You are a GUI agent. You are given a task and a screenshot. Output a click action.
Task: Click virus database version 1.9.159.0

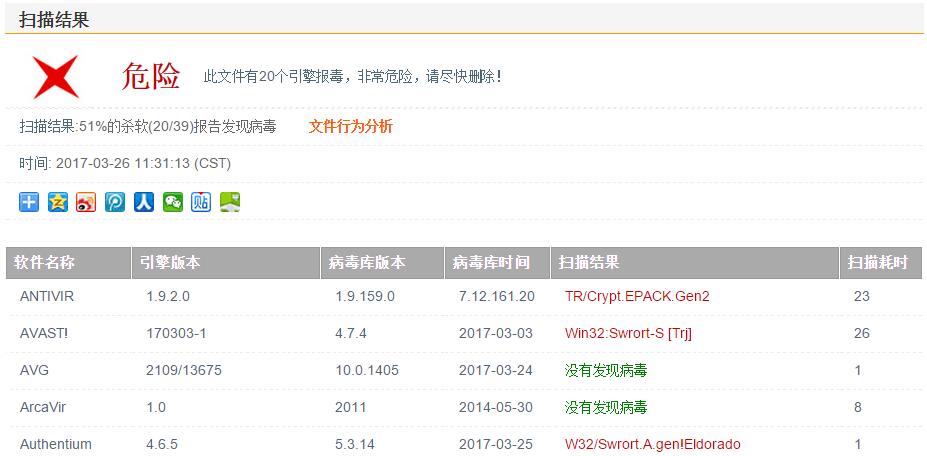click(x=365, y=296)
